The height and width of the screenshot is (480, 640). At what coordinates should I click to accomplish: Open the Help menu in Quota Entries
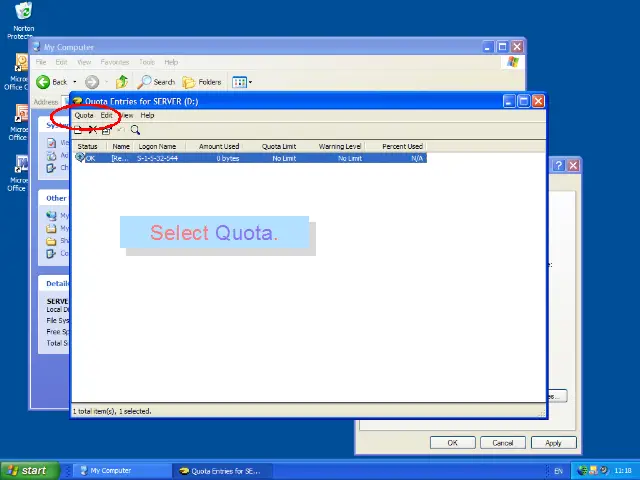pyautogui.click(x=147, y=116)
